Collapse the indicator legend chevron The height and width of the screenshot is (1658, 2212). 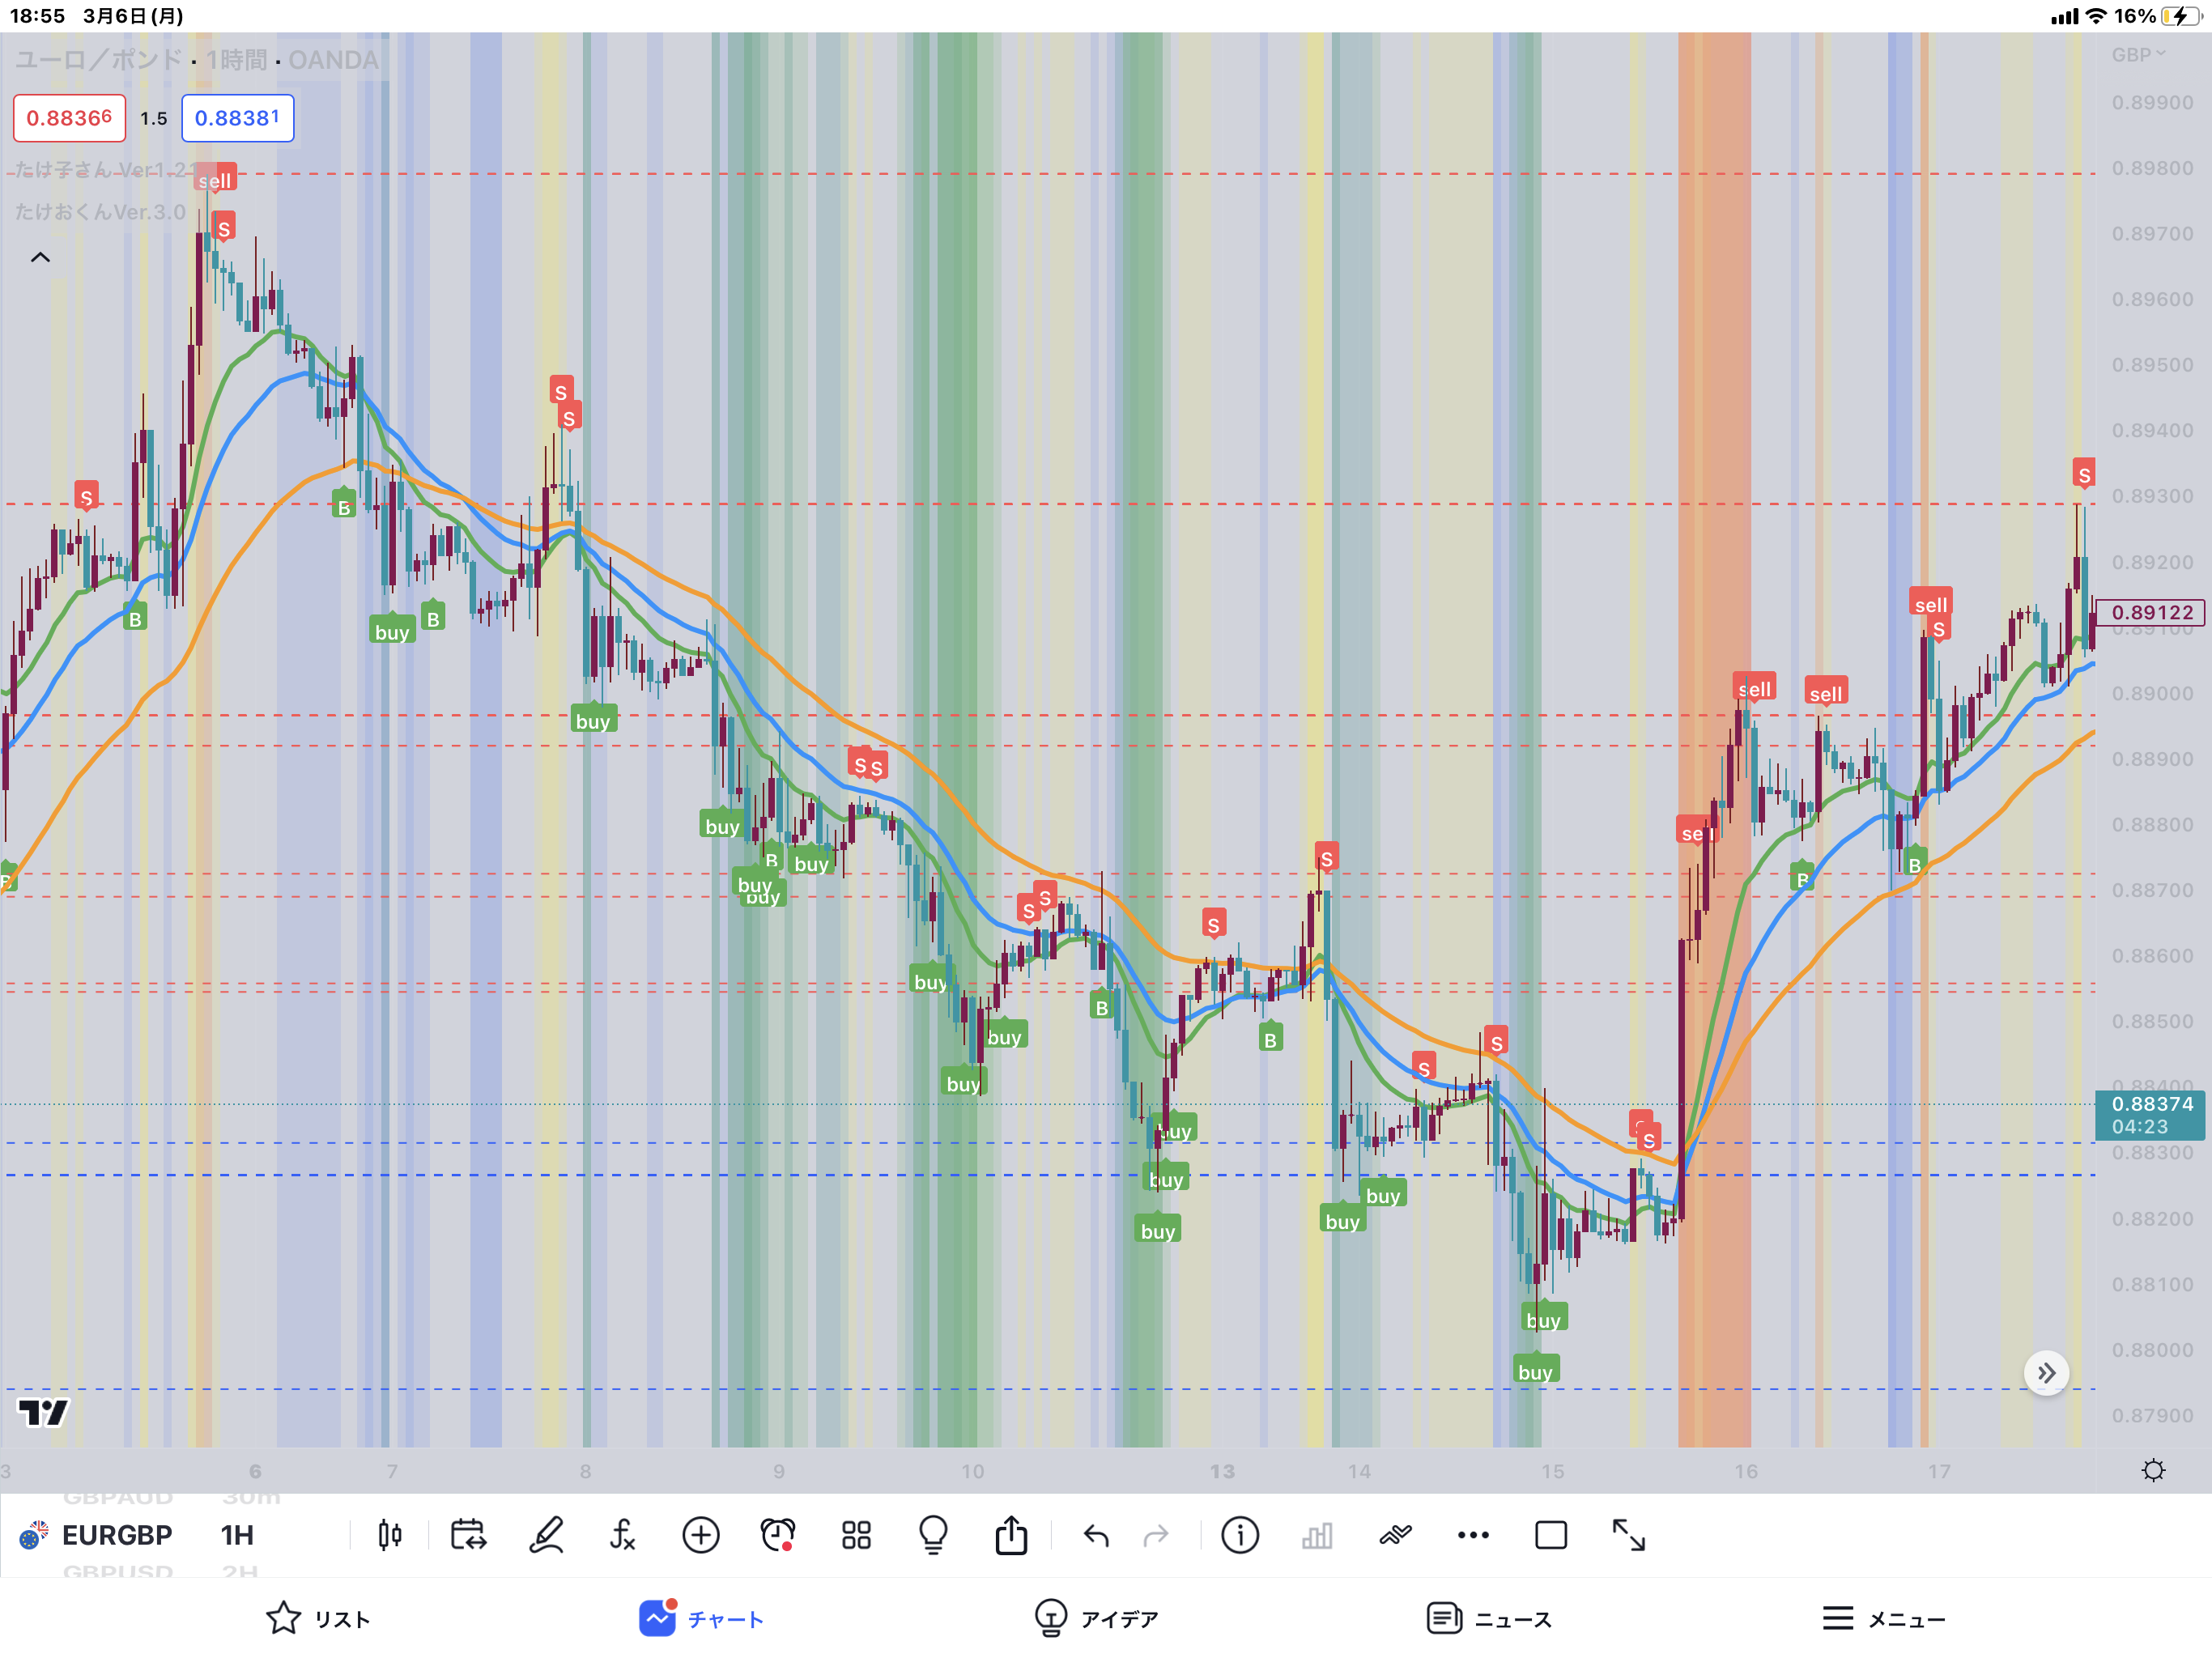coord(40,258)
